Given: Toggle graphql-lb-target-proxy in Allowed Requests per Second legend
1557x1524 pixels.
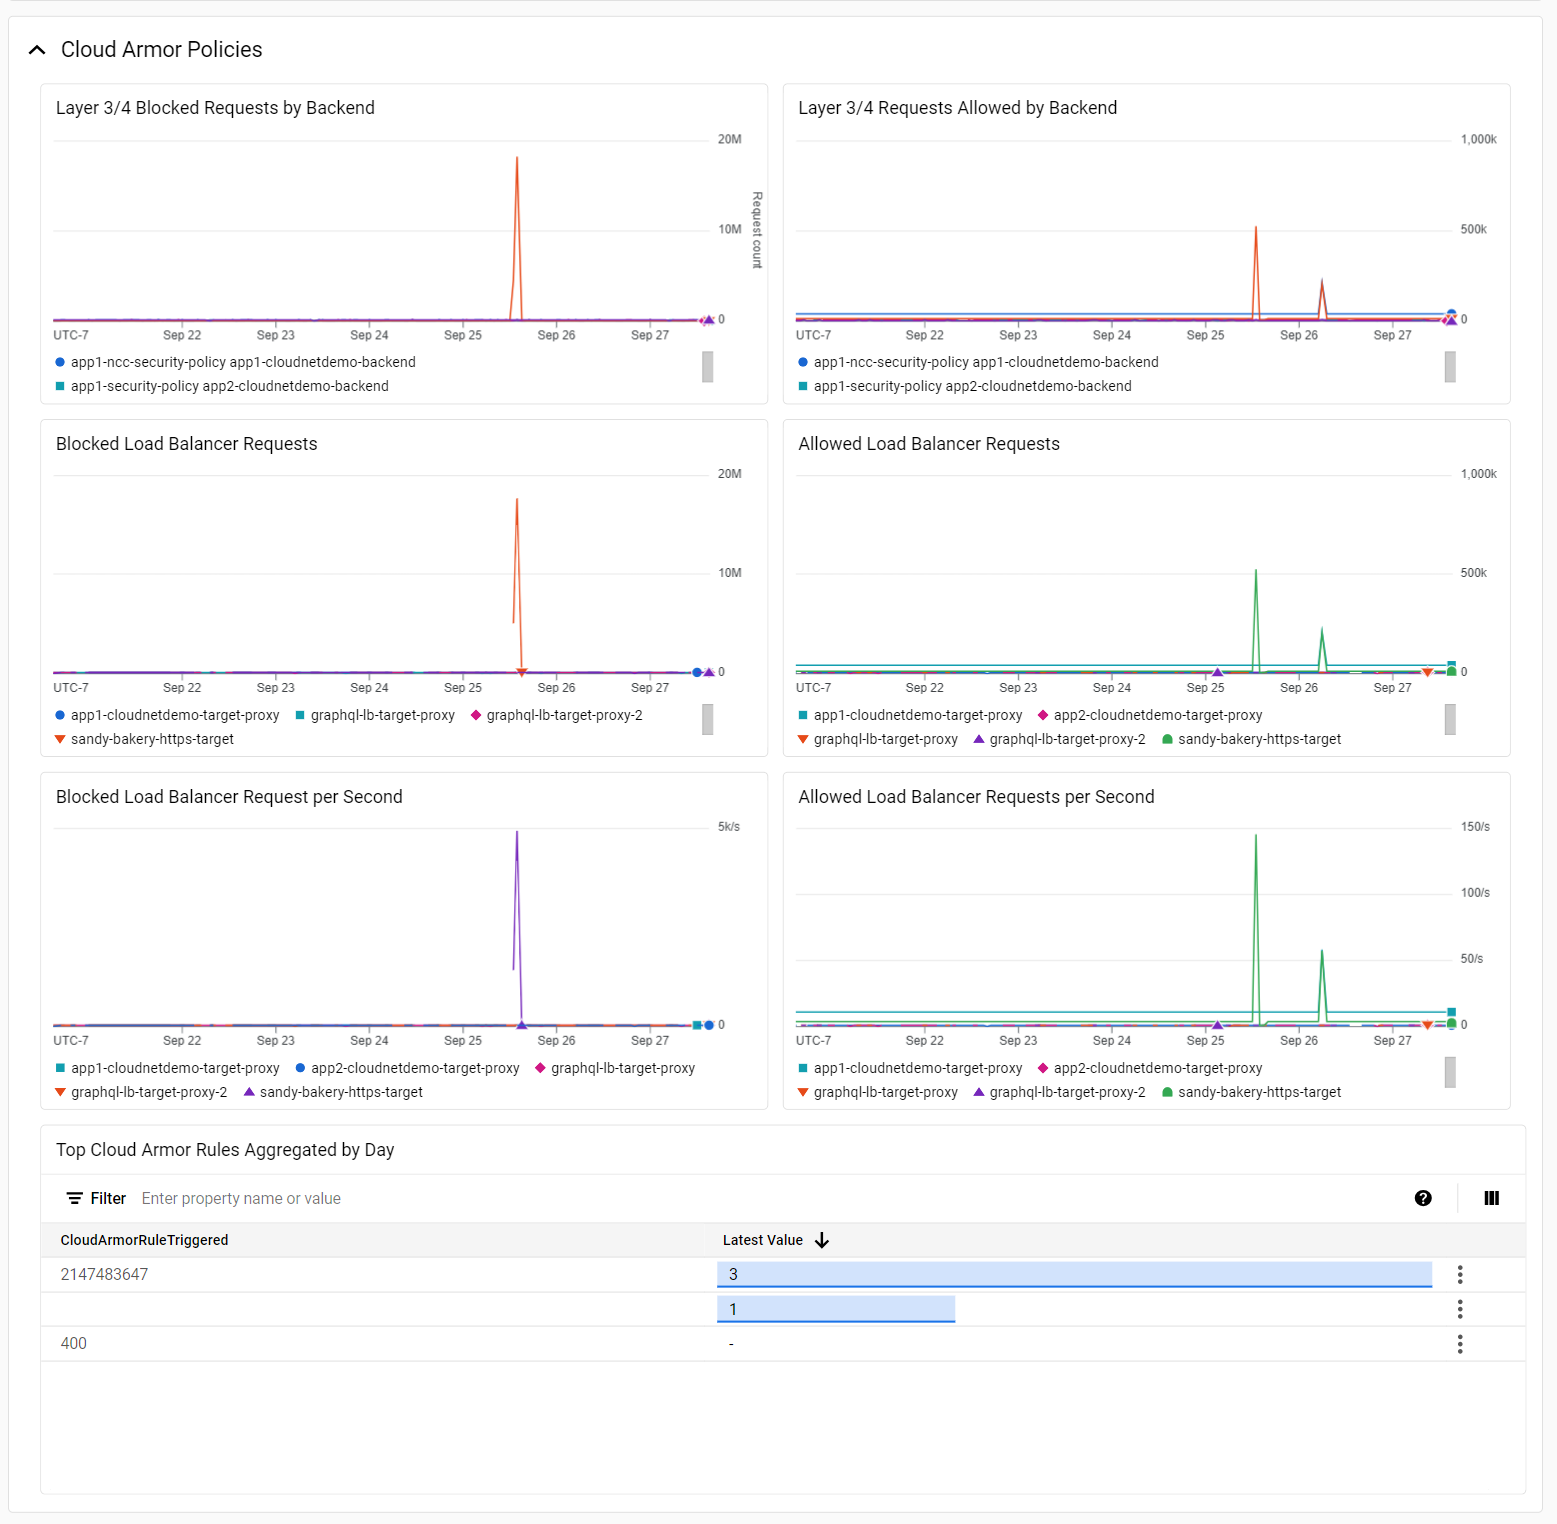Looking at the screenshot, I should click(878, 1092).
